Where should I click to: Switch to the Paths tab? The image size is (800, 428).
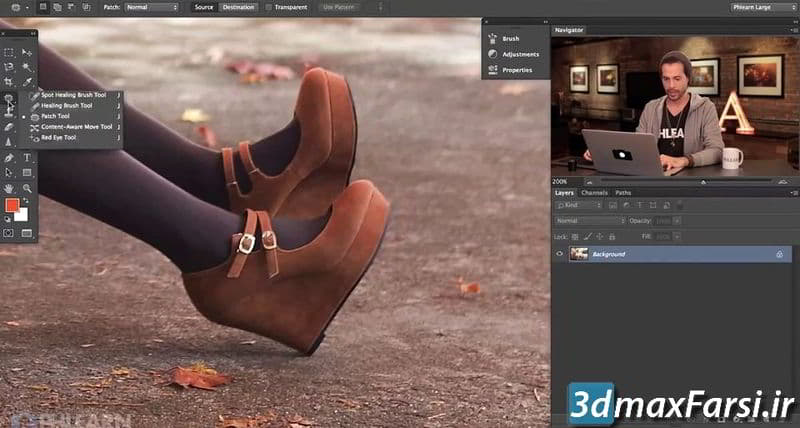[623, 193]
